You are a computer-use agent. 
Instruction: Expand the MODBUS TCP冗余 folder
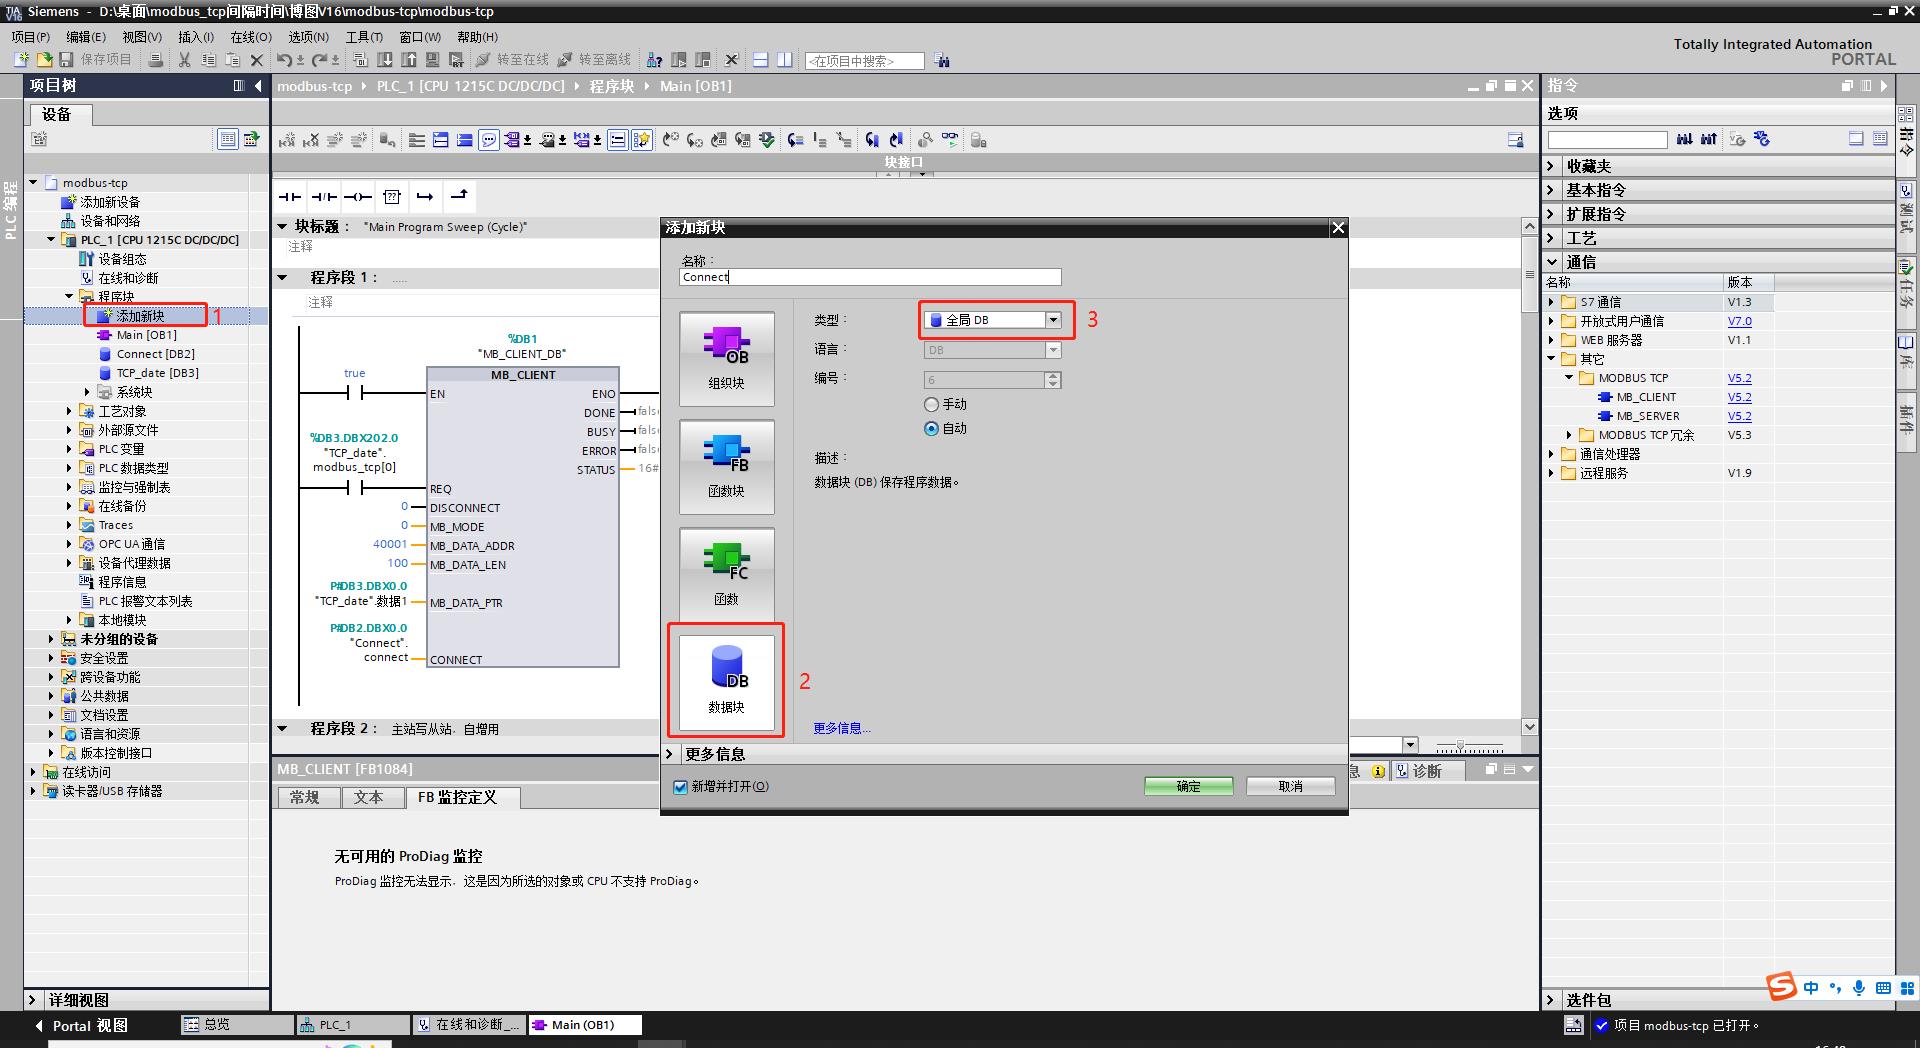click(1570, 435)
